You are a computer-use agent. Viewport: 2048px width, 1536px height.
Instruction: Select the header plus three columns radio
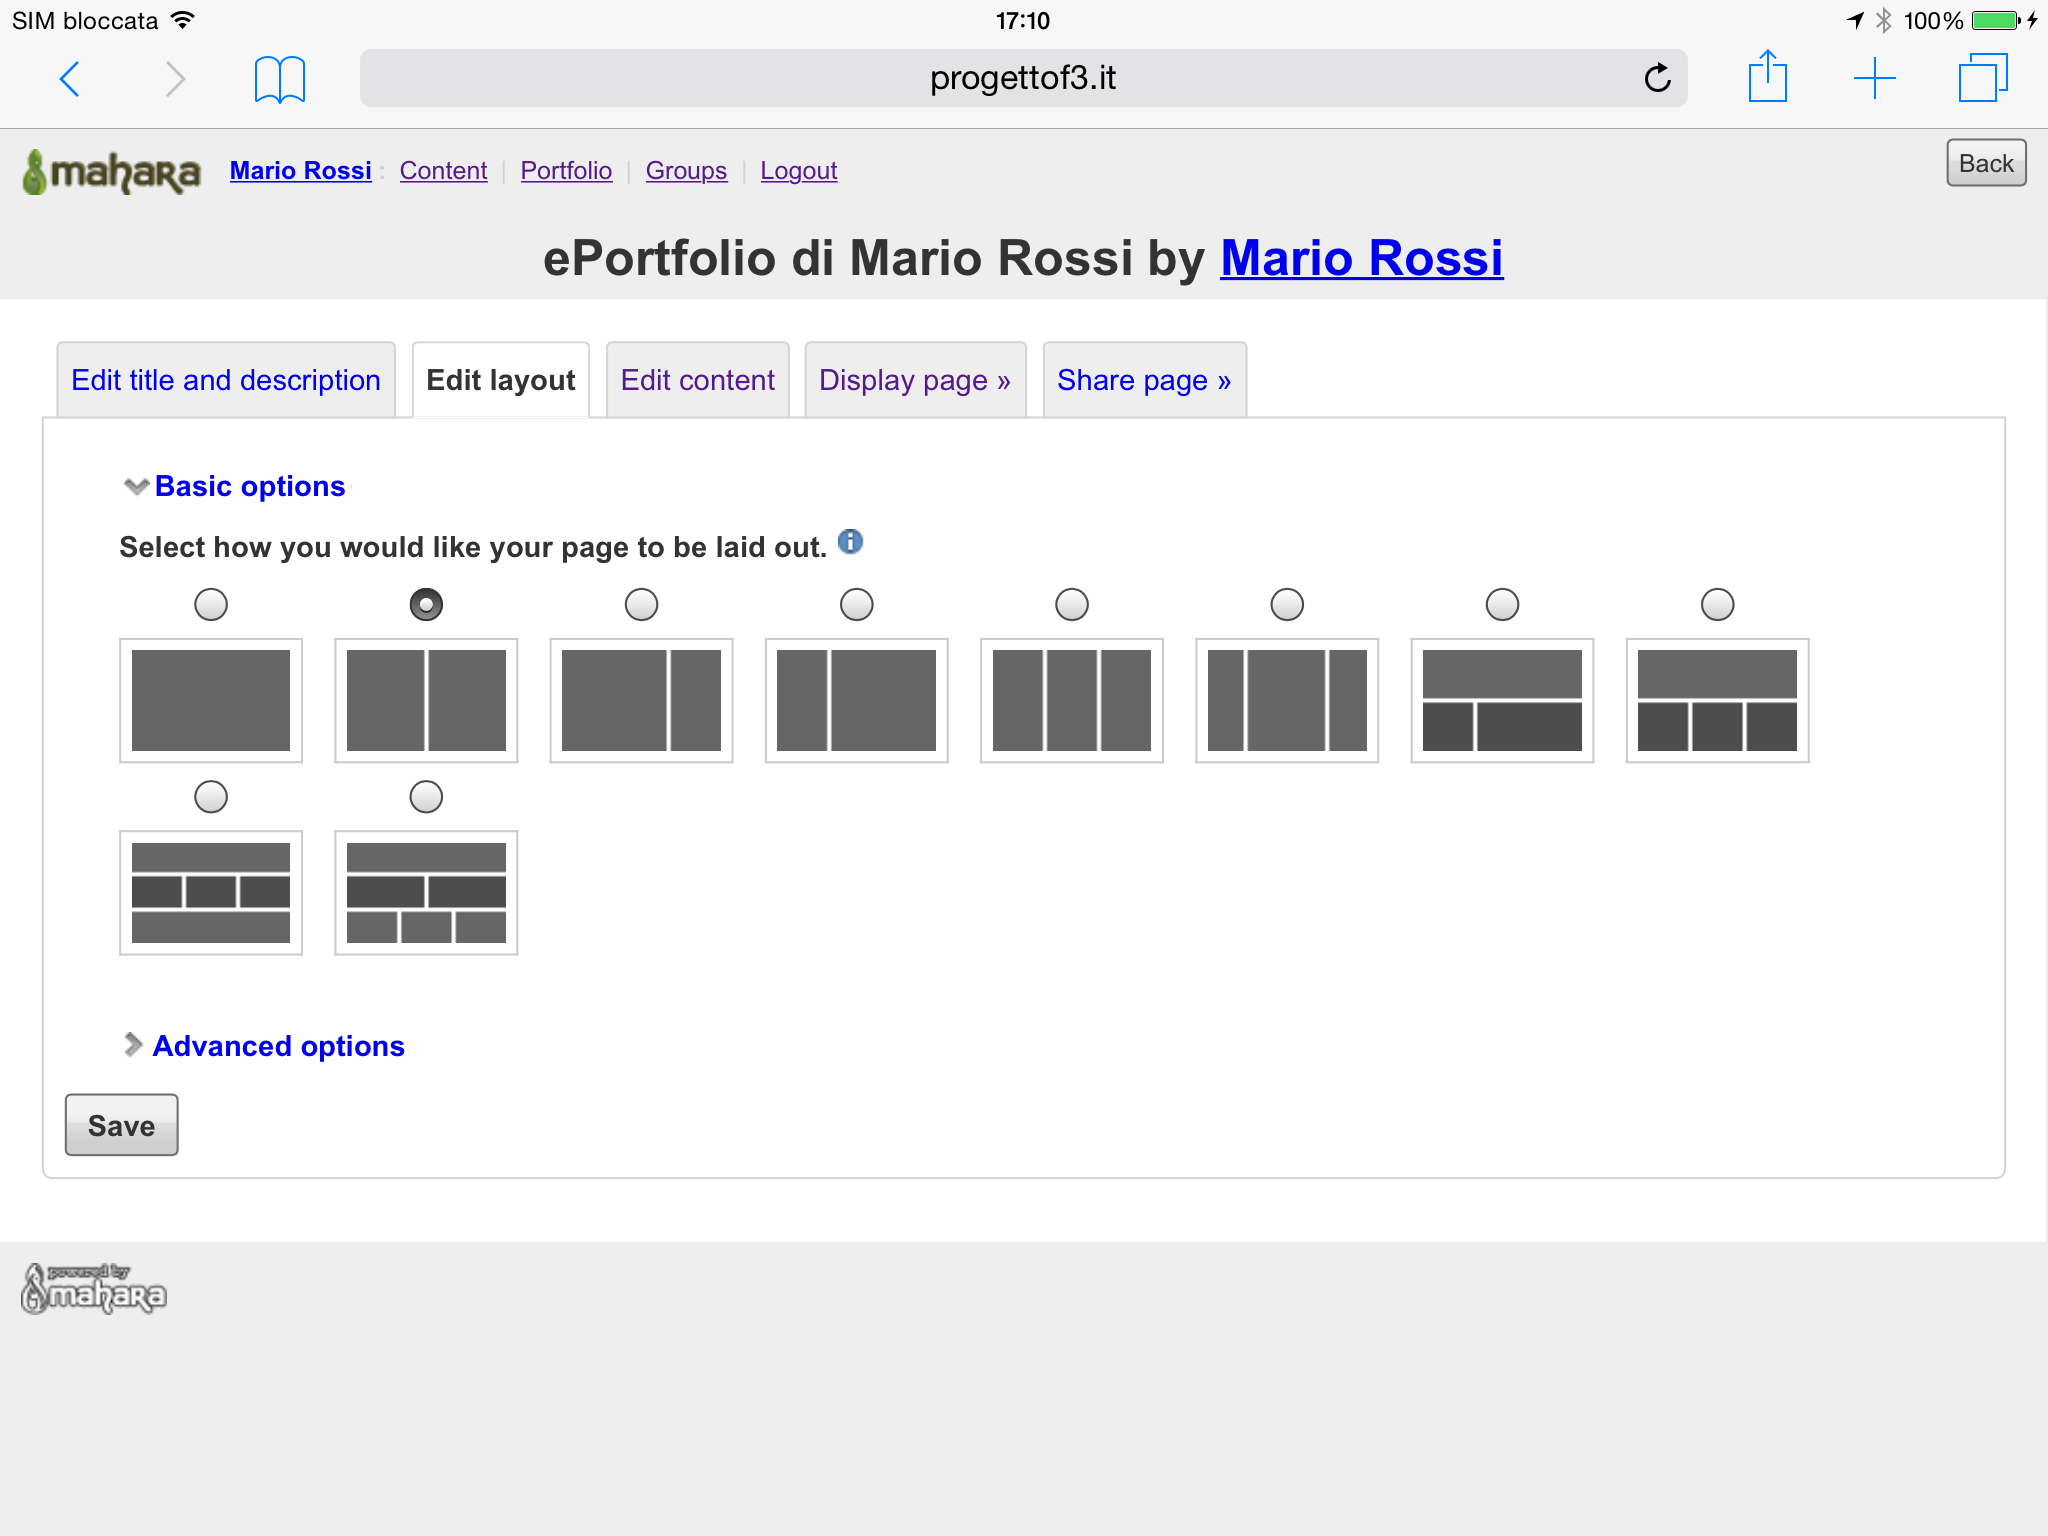click(x=1718, y=604)
